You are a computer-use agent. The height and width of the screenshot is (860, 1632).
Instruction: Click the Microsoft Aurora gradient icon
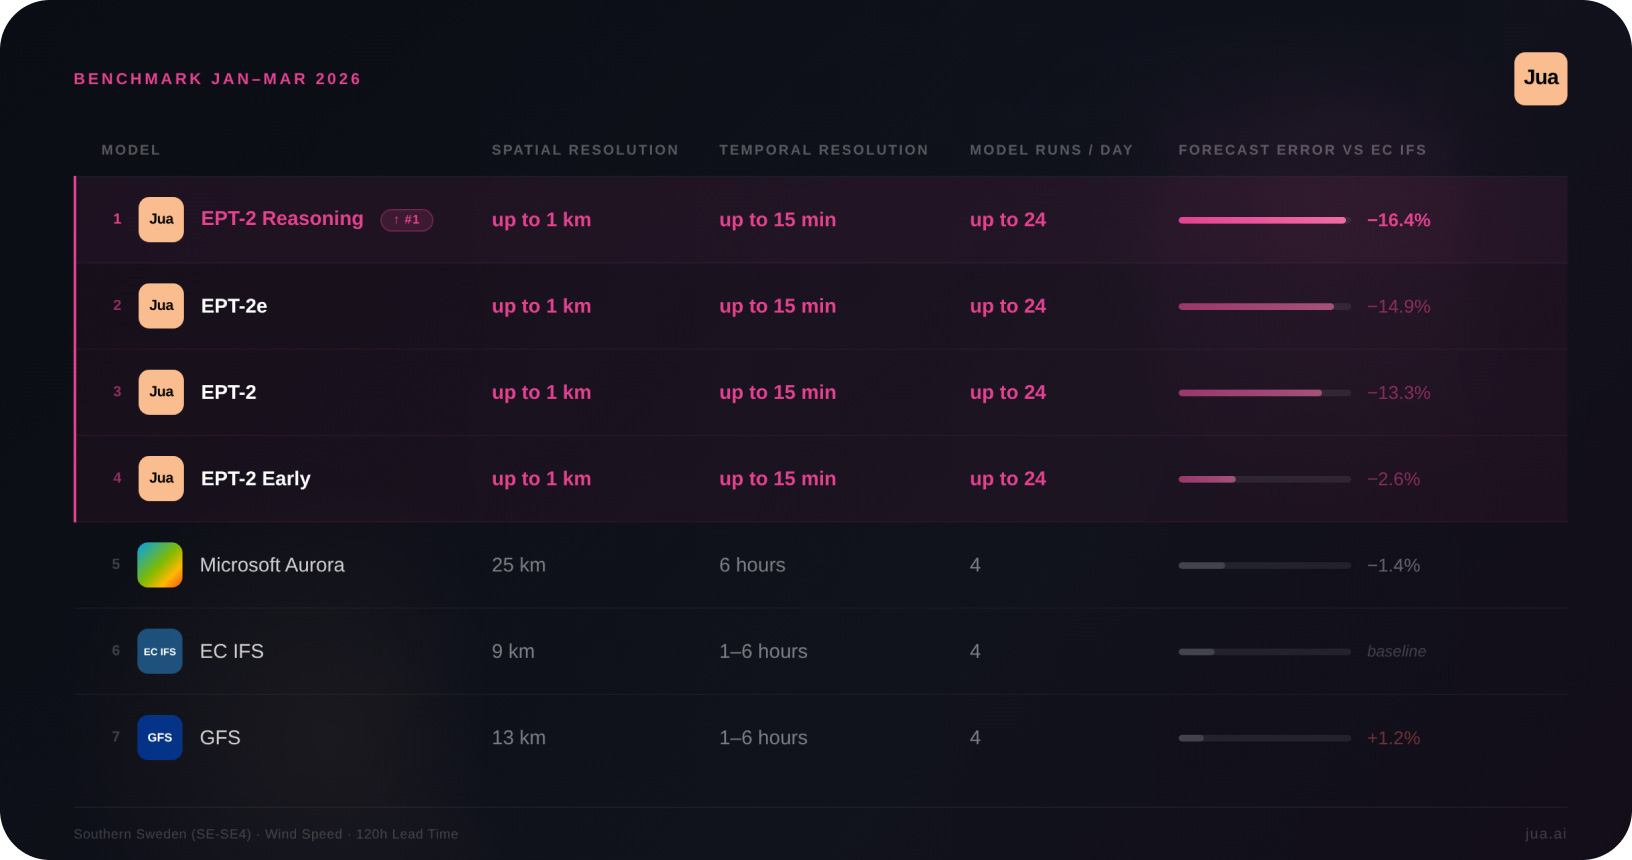point(160,565)
